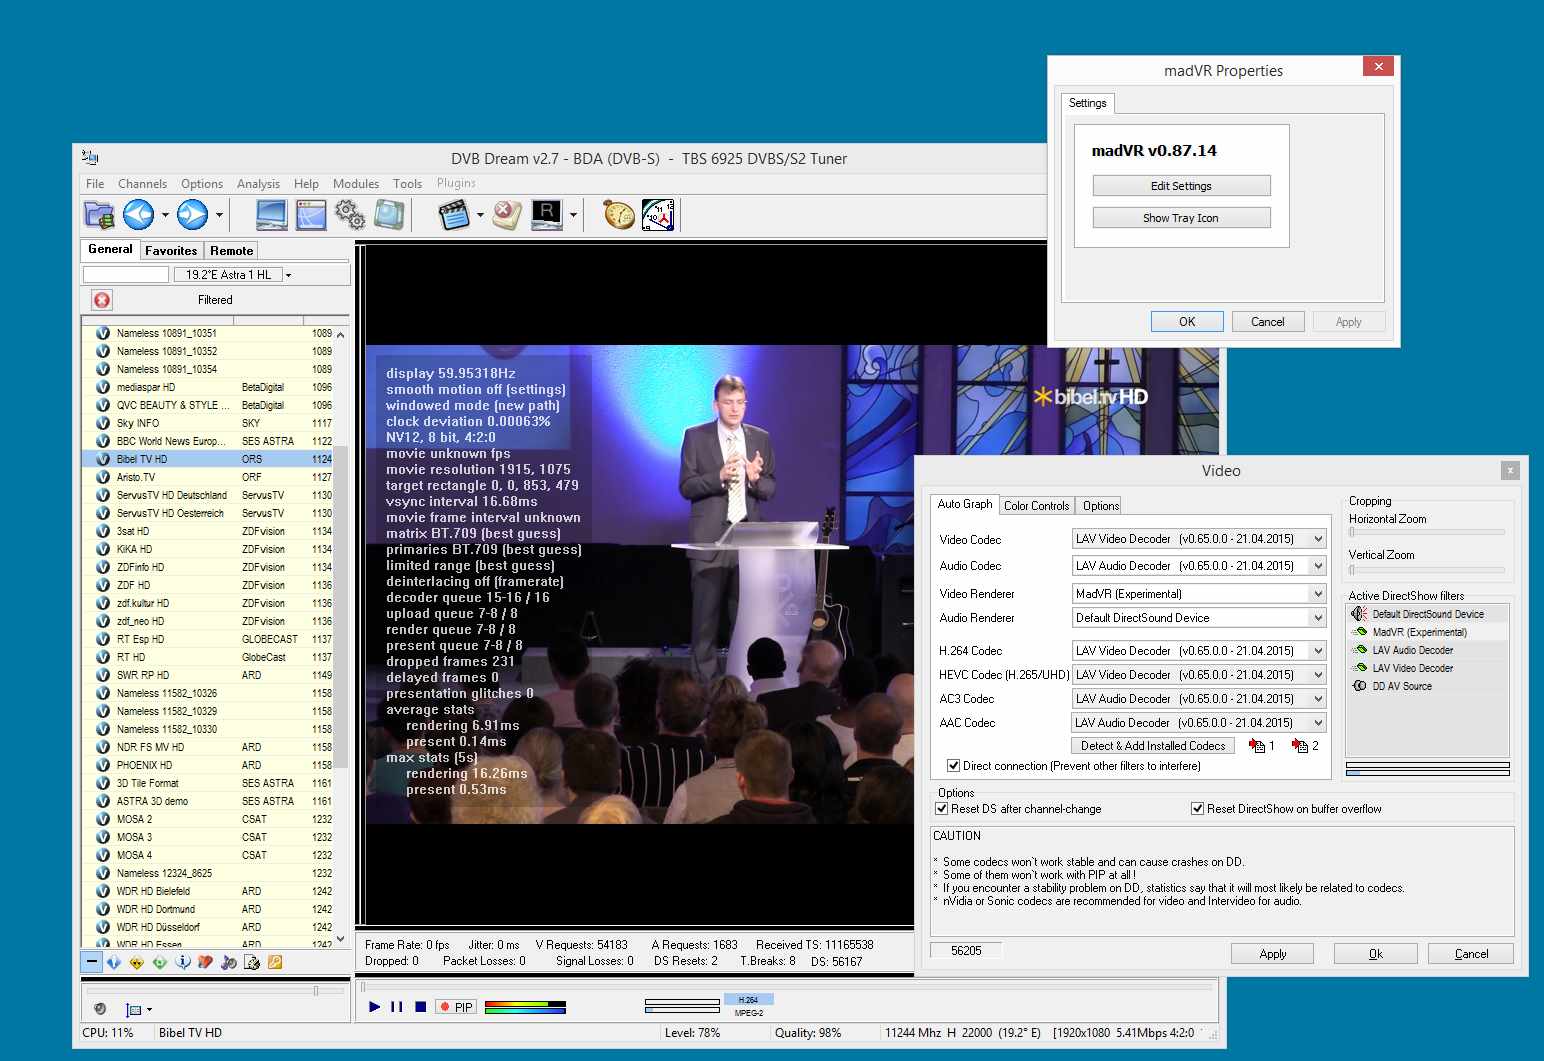This screenshot has height=1061, width=1544.
Task: Click Detect & Add Installed Codecs button
Action: 1153,746
